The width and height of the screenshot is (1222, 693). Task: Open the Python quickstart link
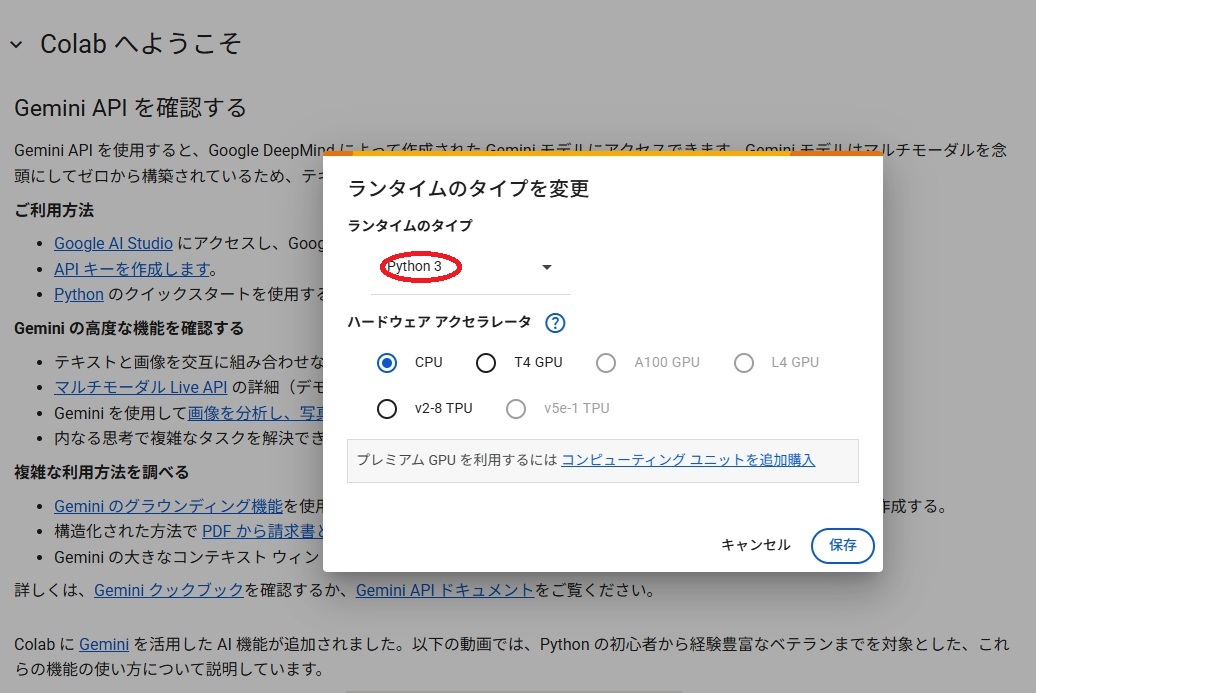79,294
